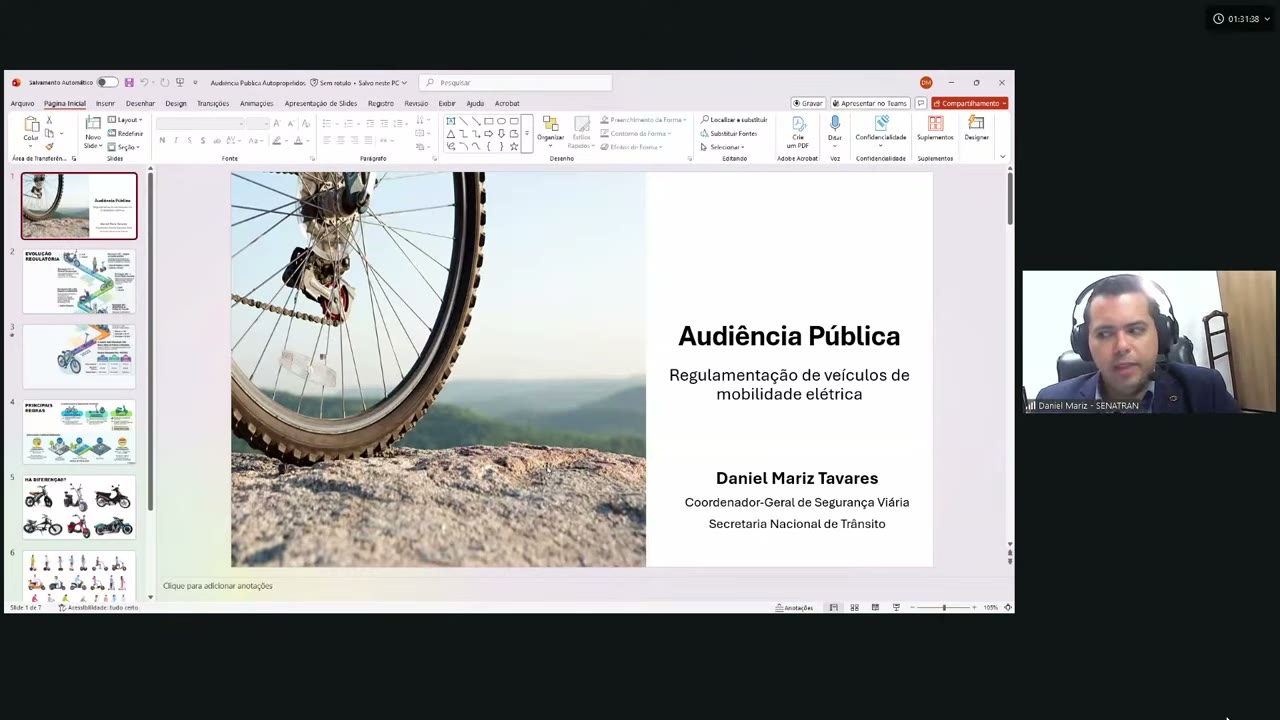The image size is (1280, 720).
Task: Toggle normal view button in status bar
Action: point(833,607)
